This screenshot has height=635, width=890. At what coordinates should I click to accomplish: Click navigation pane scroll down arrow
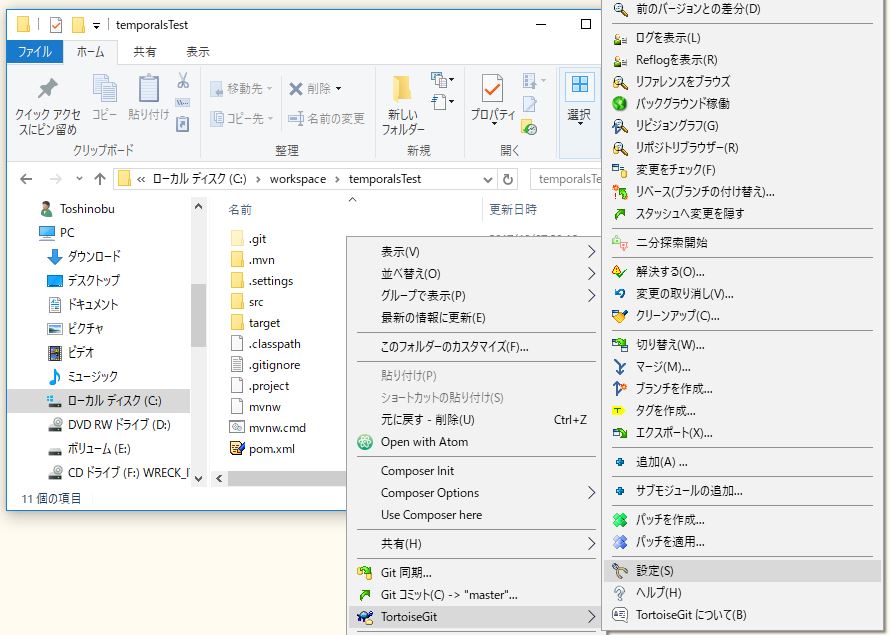[198, 478]
